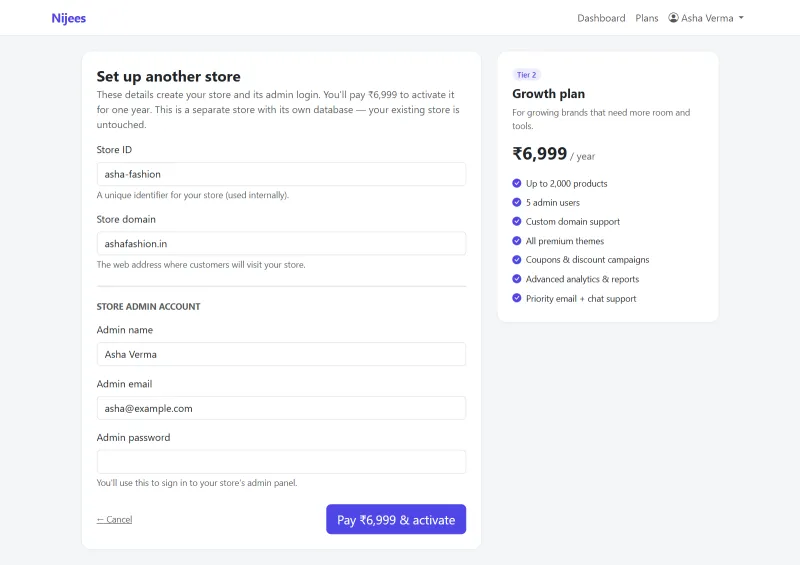Screen dimensions: 800x565
Task: Click the STORE ADMIN ACCOUNT section label
Action: [148, 307]
